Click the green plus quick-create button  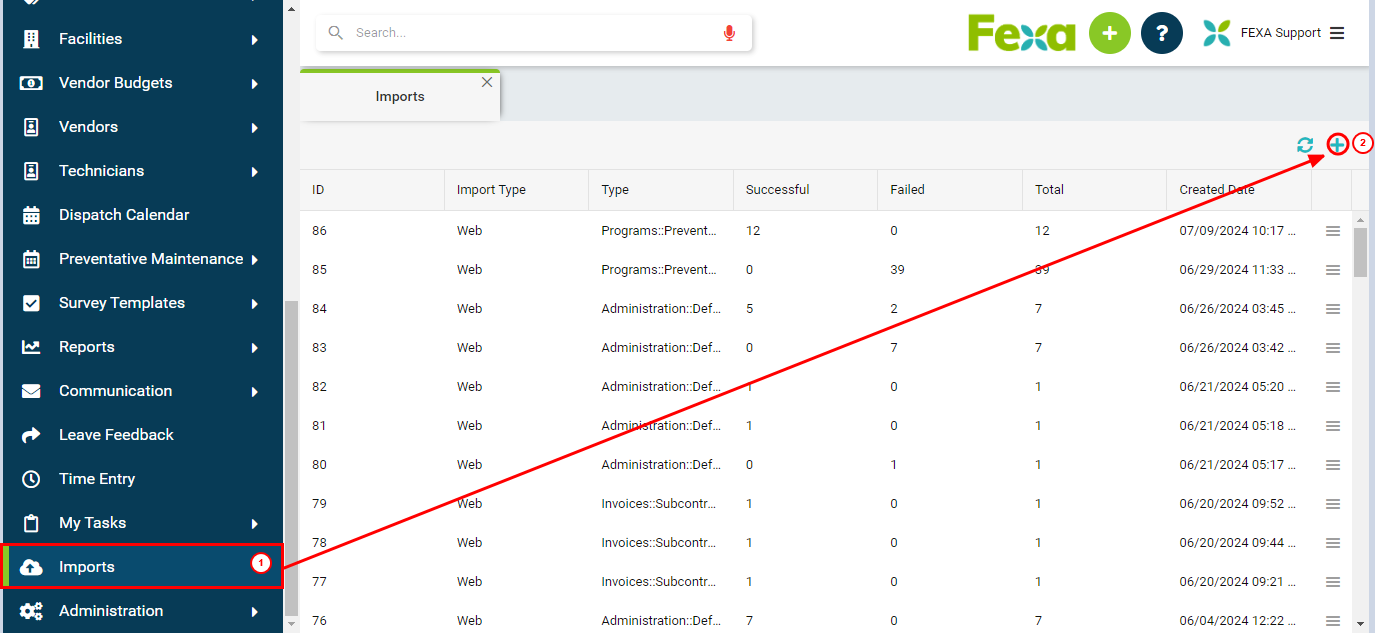(1109, 33)
